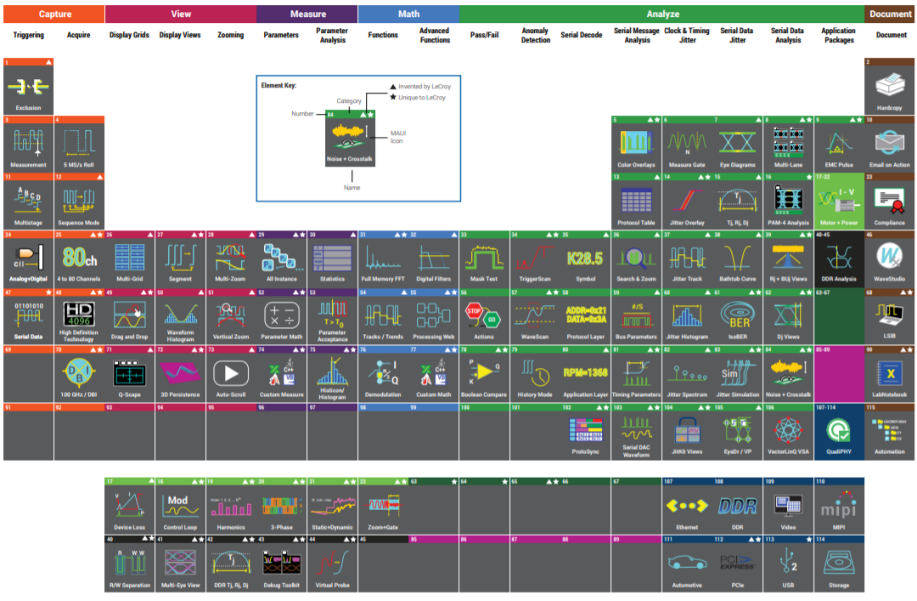Click the Auto-Scroll play icon
Viewport: 917px width, 601px height.
[x=231, y=374]
